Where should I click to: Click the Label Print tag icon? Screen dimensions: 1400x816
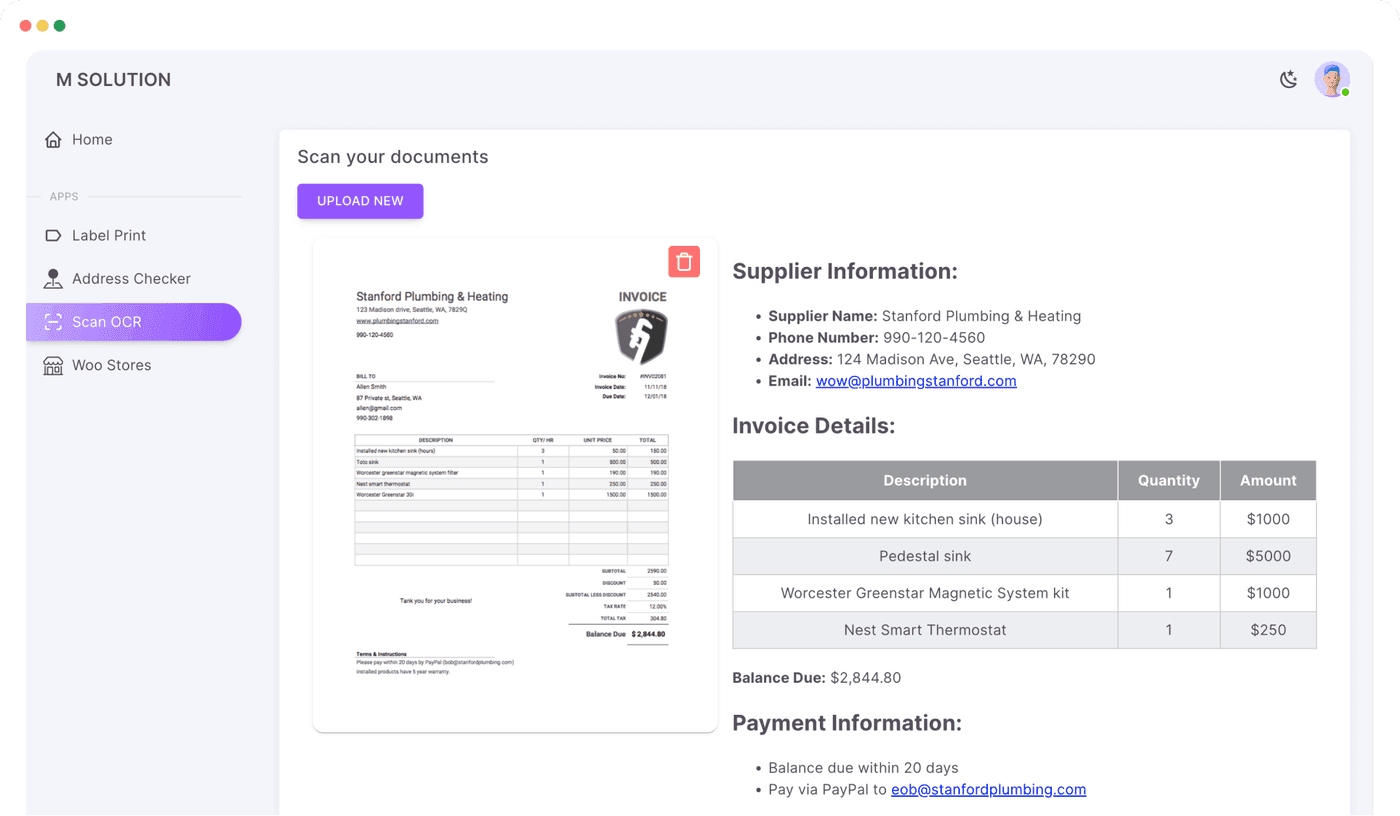pos(53,236)
